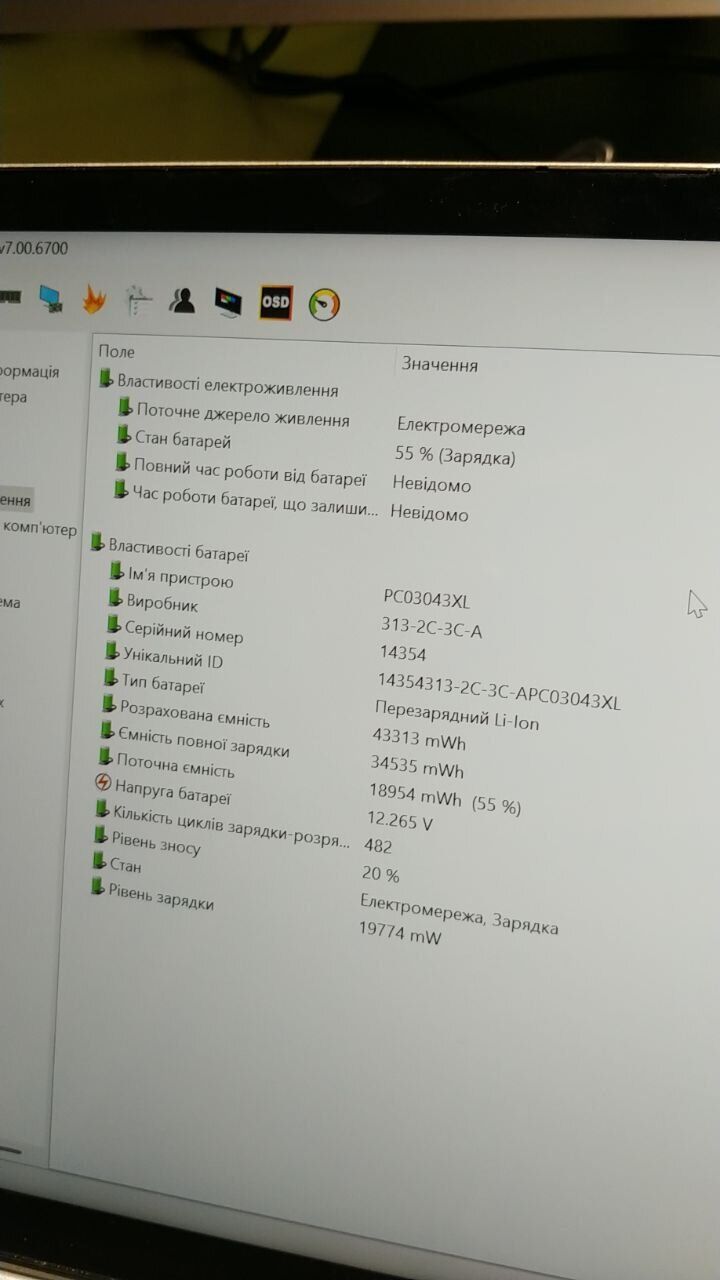The image size is (720, 1280).
Task: Click the Поле column header
Action: pos(116,352)
